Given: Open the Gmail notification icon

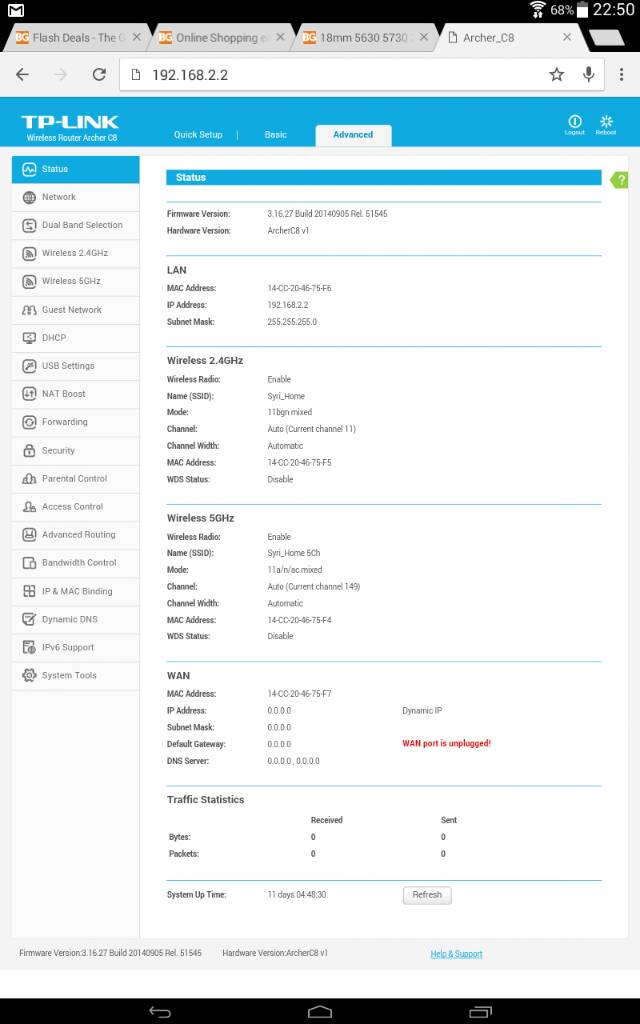Looking at the screenshot, I should tap(16, 10).
